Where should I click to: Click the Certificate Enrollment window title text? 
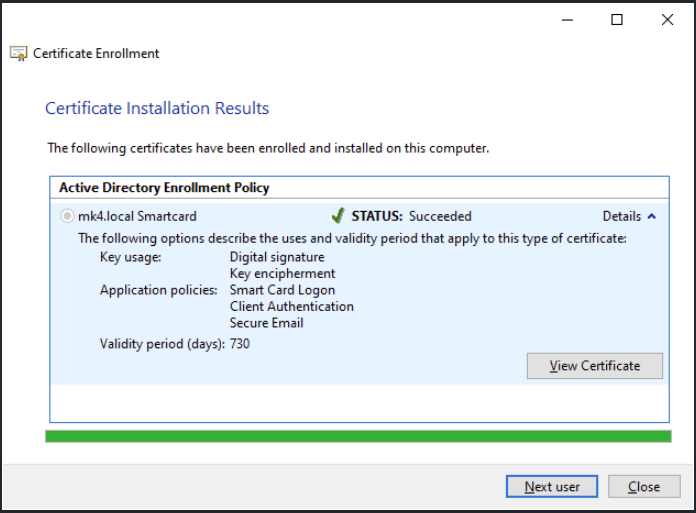point(96,53)
